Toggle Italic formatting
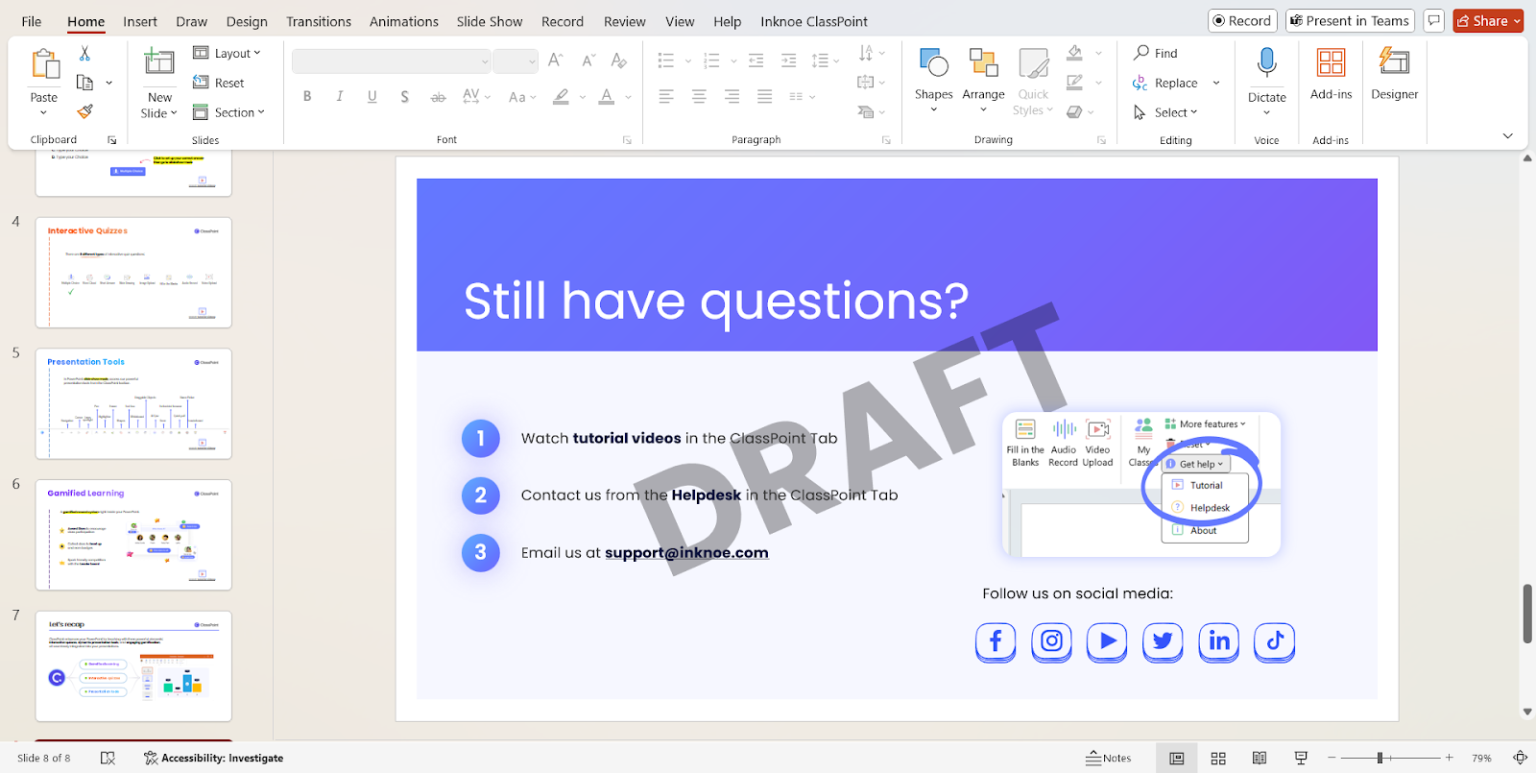 pos(340,97)
